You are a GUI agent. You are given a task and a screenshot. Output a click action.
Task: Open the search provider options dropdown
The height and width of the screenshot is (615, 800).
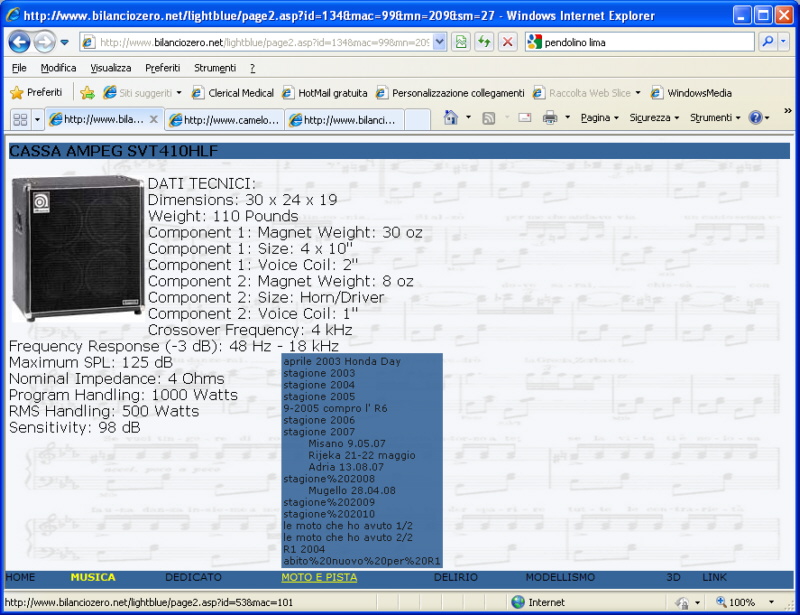[x=783, y=42]
